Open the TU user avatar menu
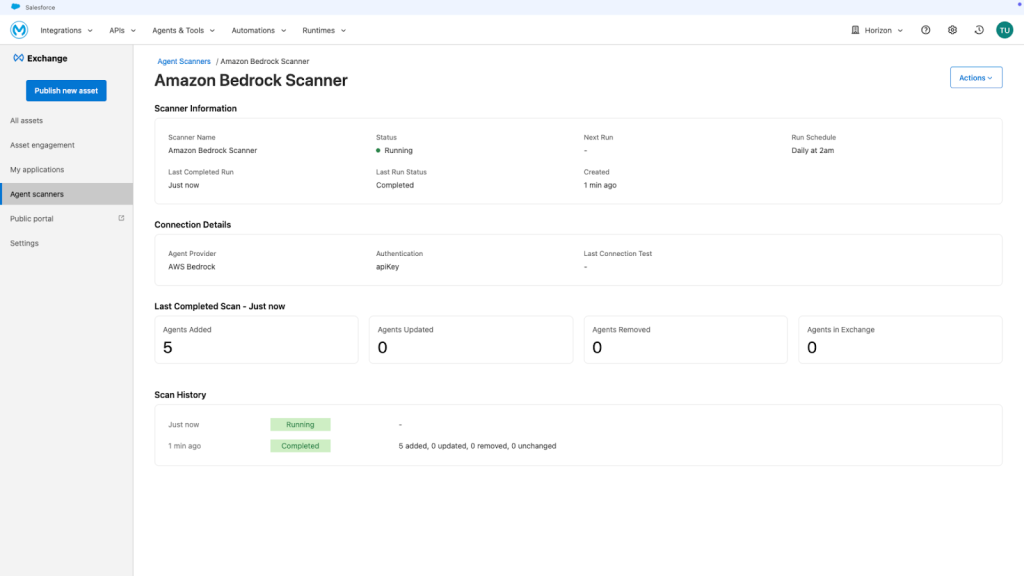Viewport: 1024px width, 576px height. click(1005, 30)
